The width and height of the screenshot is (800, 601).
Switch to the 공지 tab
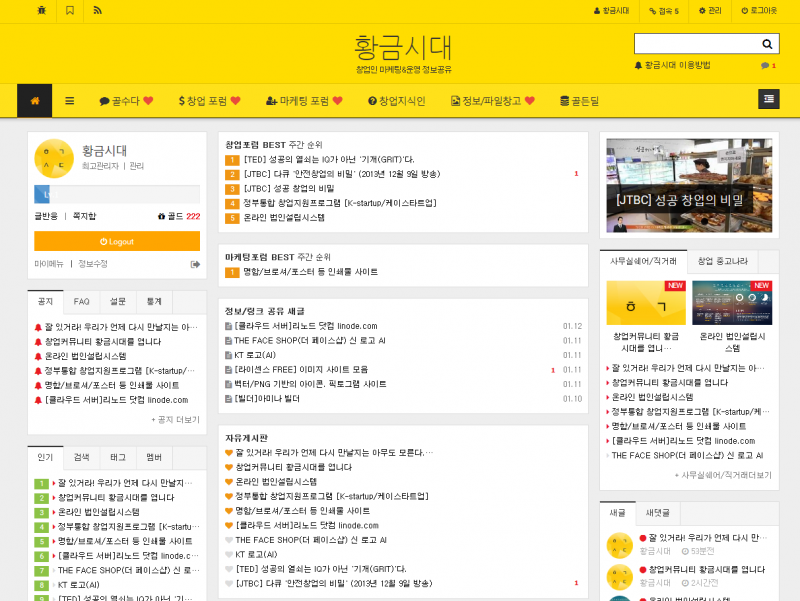[x=45, y=302]
